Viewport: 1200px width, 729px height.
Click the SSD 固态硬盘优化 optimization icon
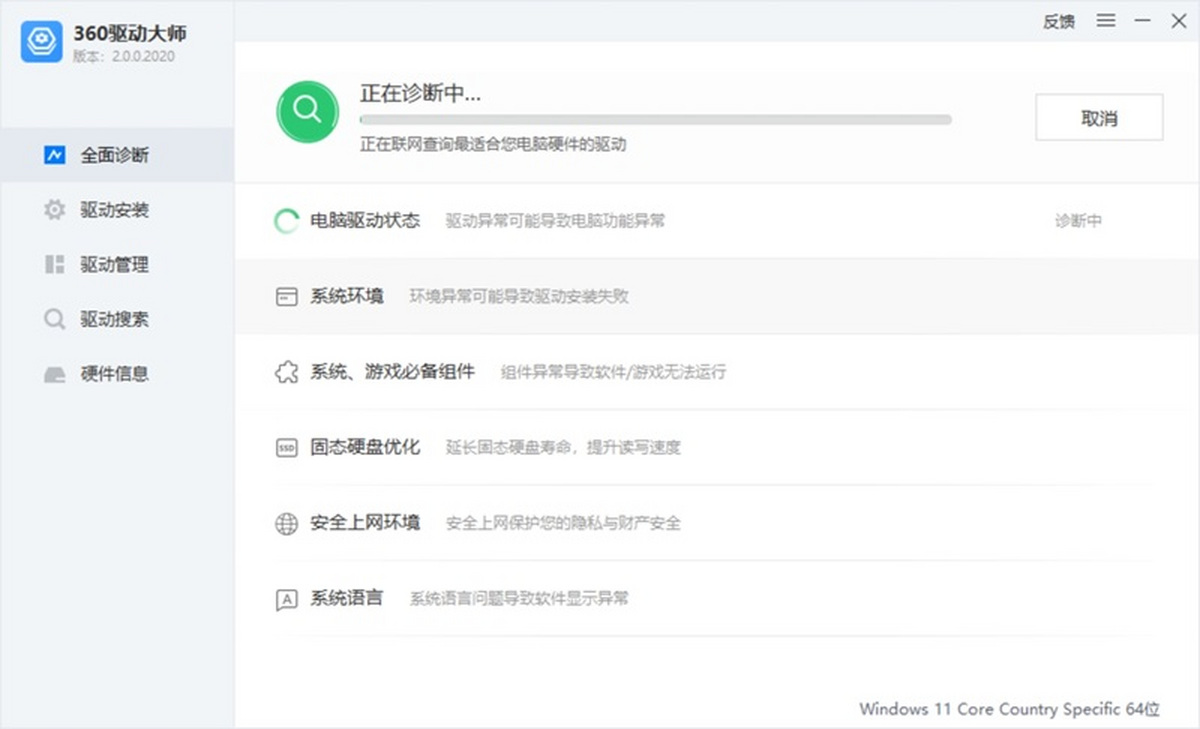click(284, 447)
